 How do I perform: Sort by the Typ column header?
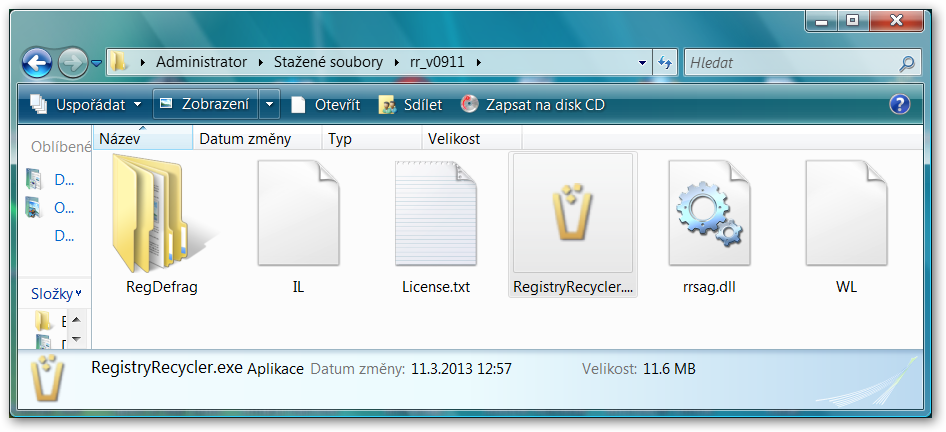click(372, 139)
